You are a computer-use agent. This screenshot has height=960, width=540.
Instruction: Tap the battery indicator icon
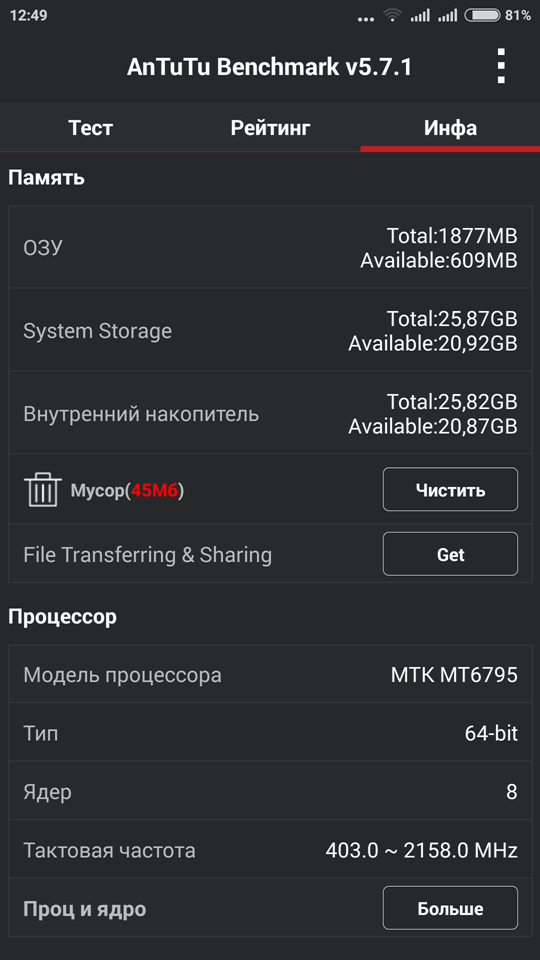(482, 15)
